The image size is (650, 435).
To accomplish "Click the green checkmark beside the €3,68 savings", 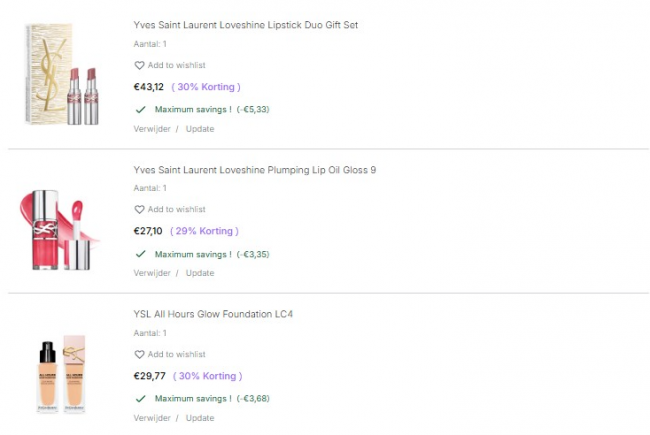I will pyautogui.click(x=141, y=398).
